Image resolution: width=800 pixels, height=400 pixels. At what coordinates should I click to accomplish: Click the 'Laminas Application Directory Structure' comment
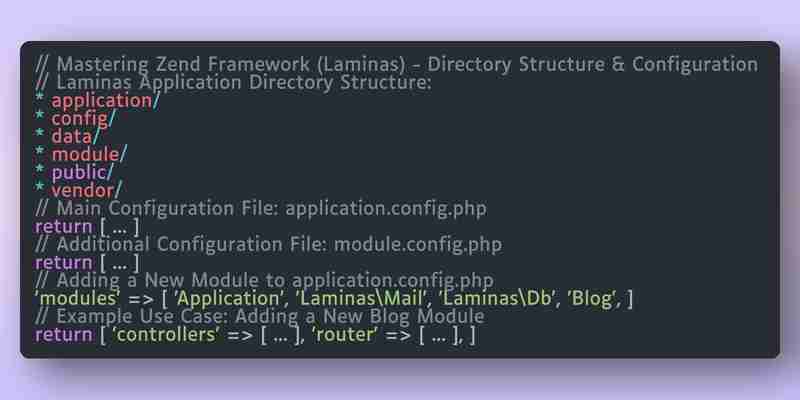tap(234, 83)
